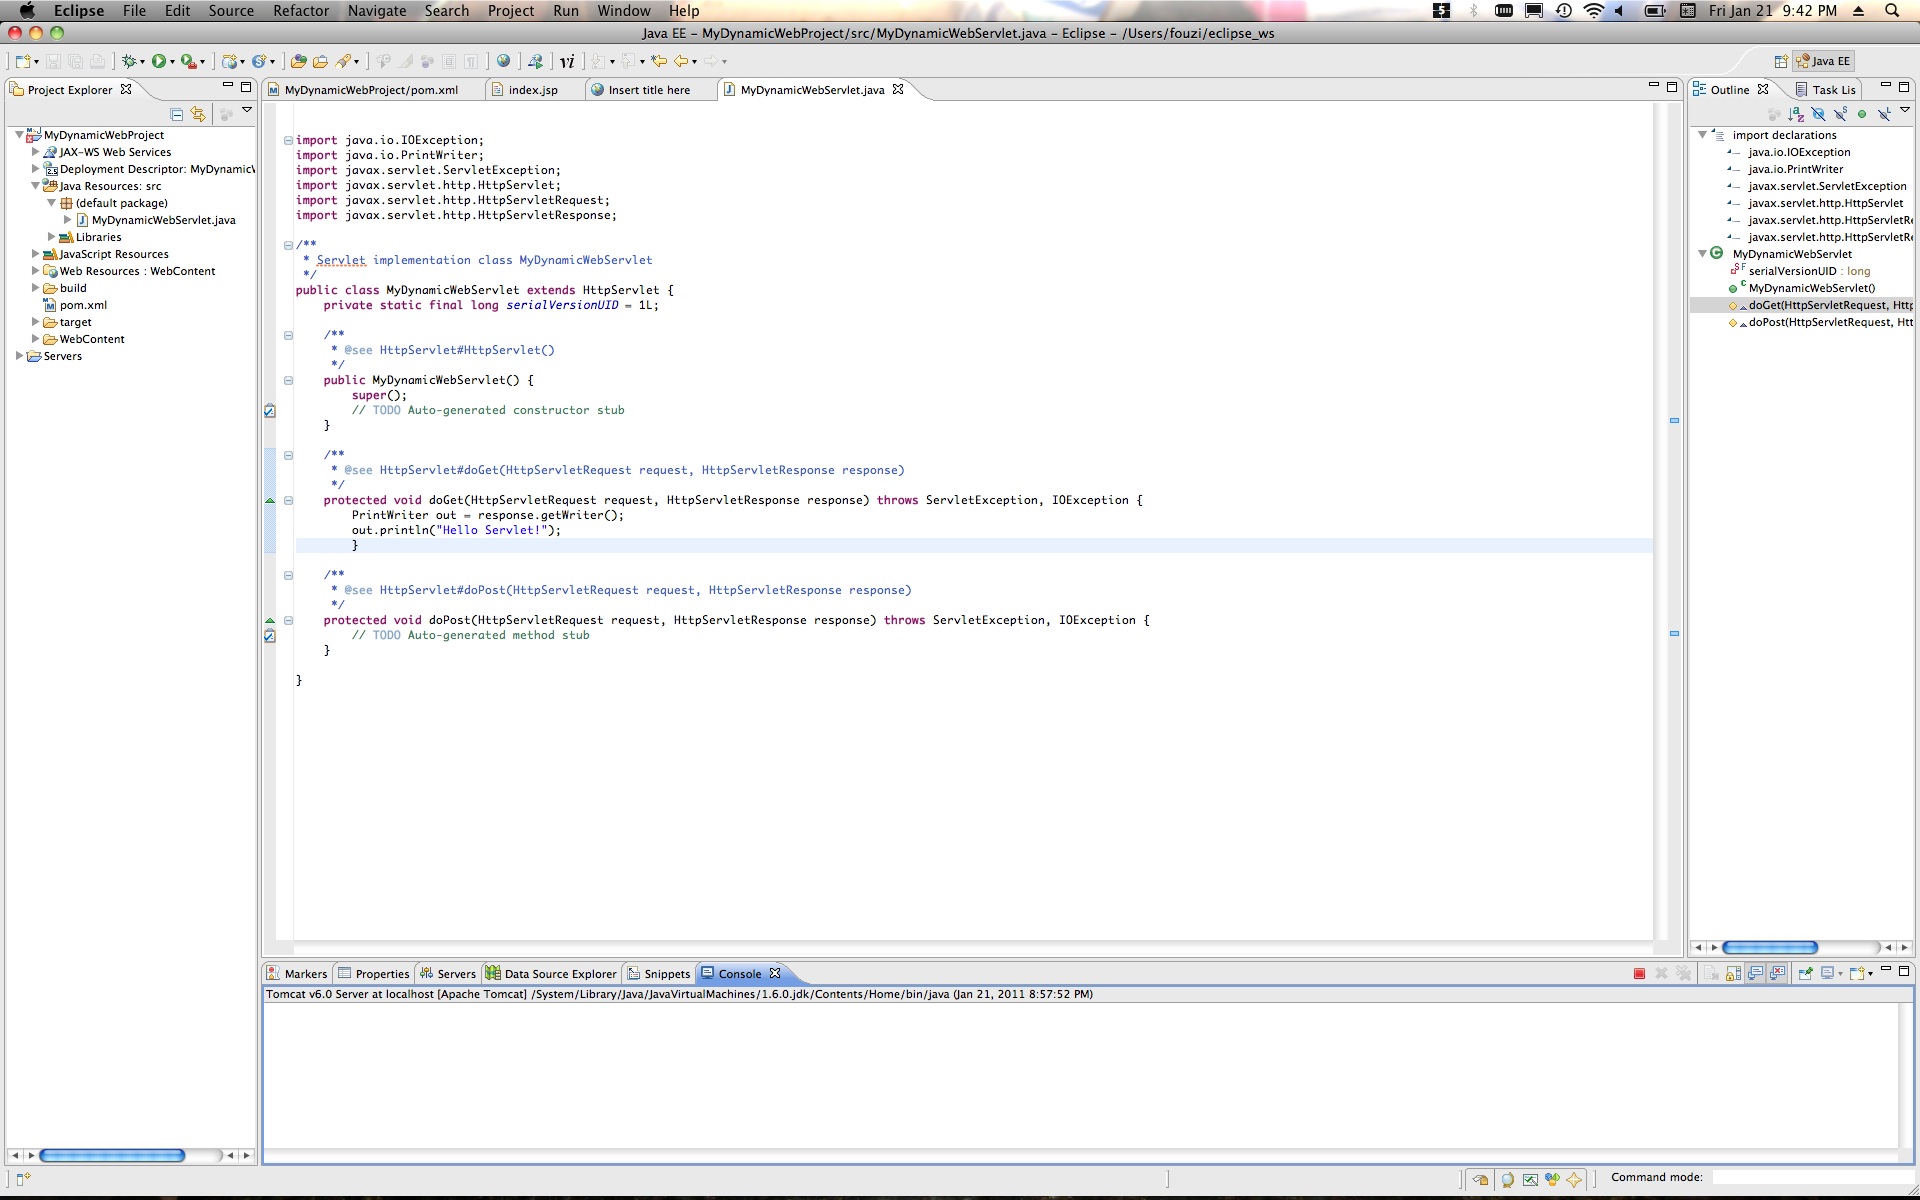The image size is (1920, 1200).
Task: Toggle Sort alphabetically in Outline view
Action: pos(1796,114)
